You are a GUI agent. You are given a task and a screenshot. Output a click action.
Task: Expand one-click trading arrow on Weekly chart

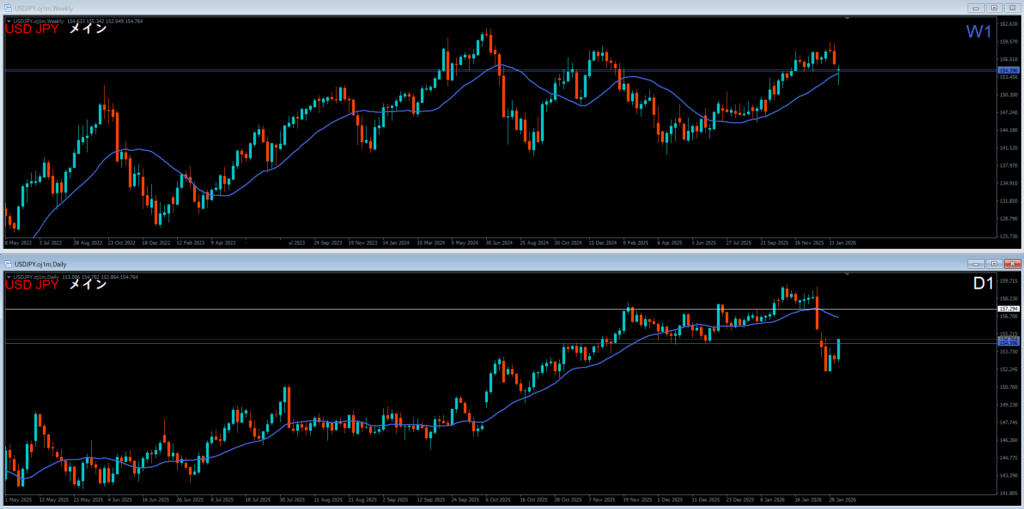click(x=8, y=22)
